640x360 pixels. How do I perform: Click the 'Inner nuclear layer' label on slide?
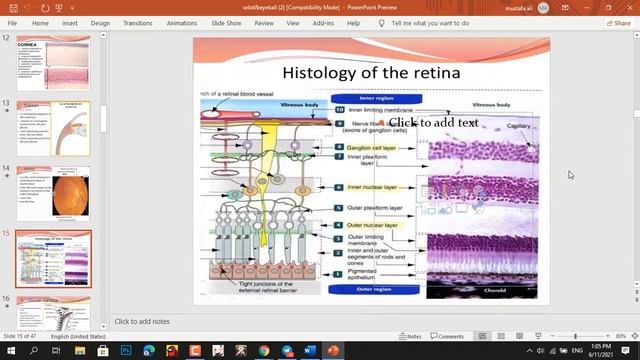click(x=372, y=187)
